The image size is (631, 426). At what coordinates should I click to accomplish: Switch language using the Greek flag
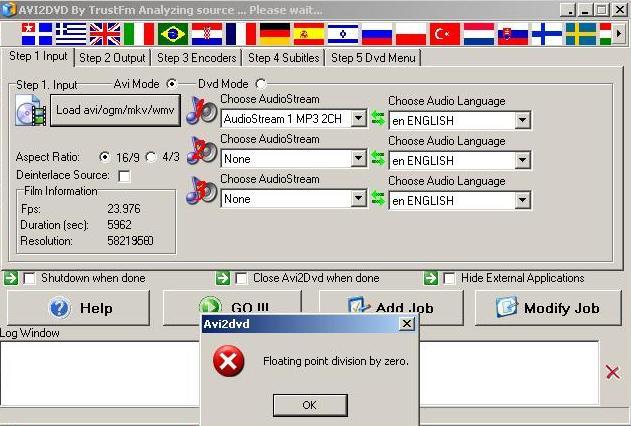(71, 34)
